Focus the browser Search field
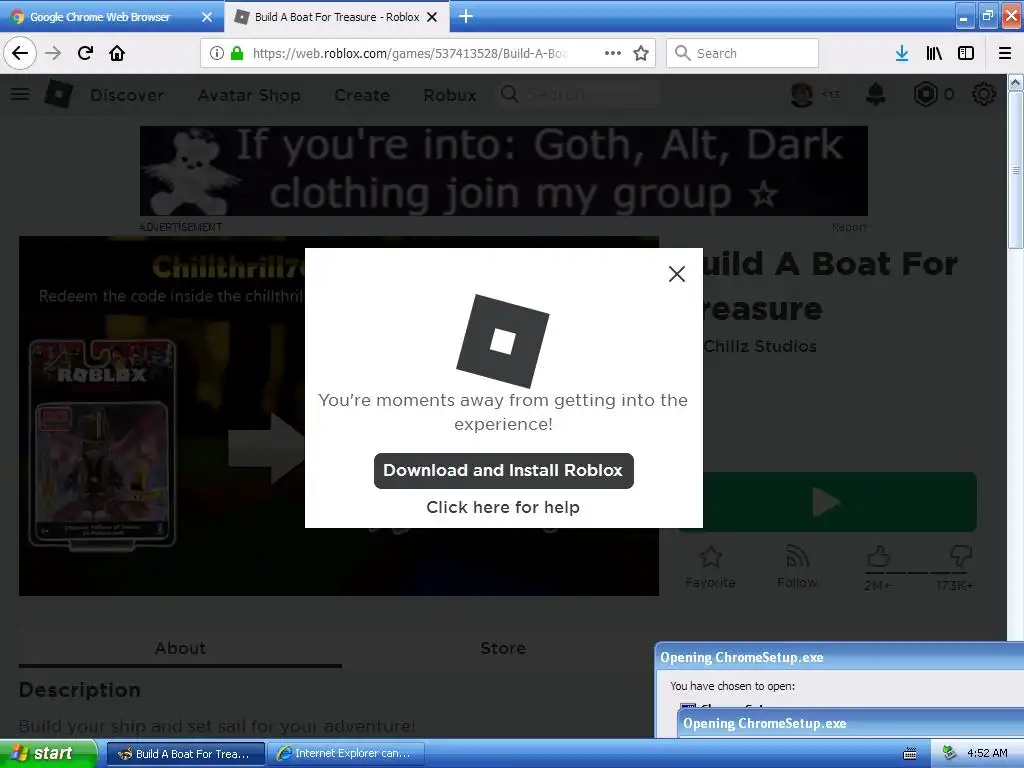Image resolution: width=1024 pixels, height=768 pixels. [743, 53]
